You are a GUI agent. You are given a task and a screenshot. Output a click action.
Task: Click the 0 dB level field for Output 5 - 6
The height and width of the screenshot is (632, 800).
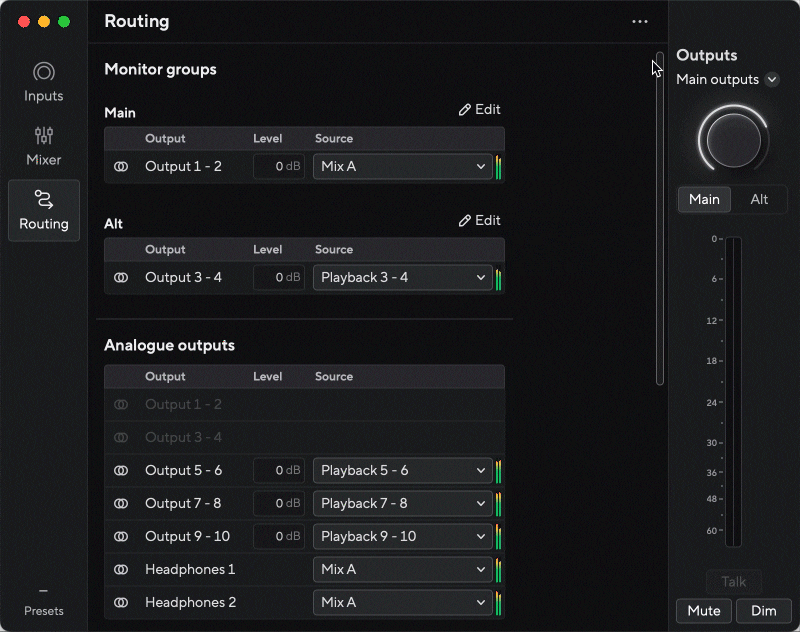click(279, 470)
